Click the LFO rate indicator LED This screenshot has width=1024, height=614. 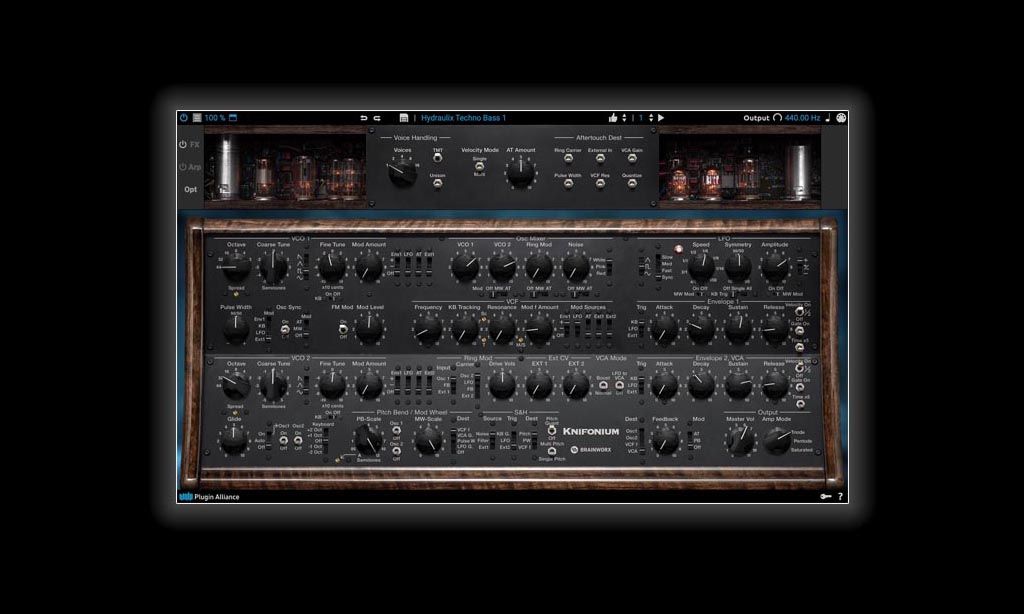tap(679, 249)
